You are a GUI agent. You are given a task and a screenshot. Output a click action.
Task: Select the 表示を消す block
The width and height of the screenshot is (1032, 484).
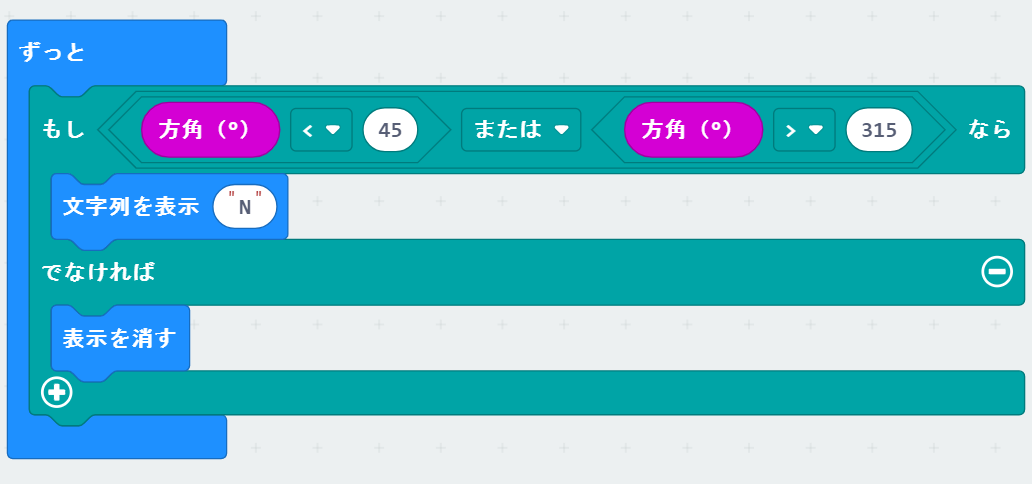coord(120,338)
